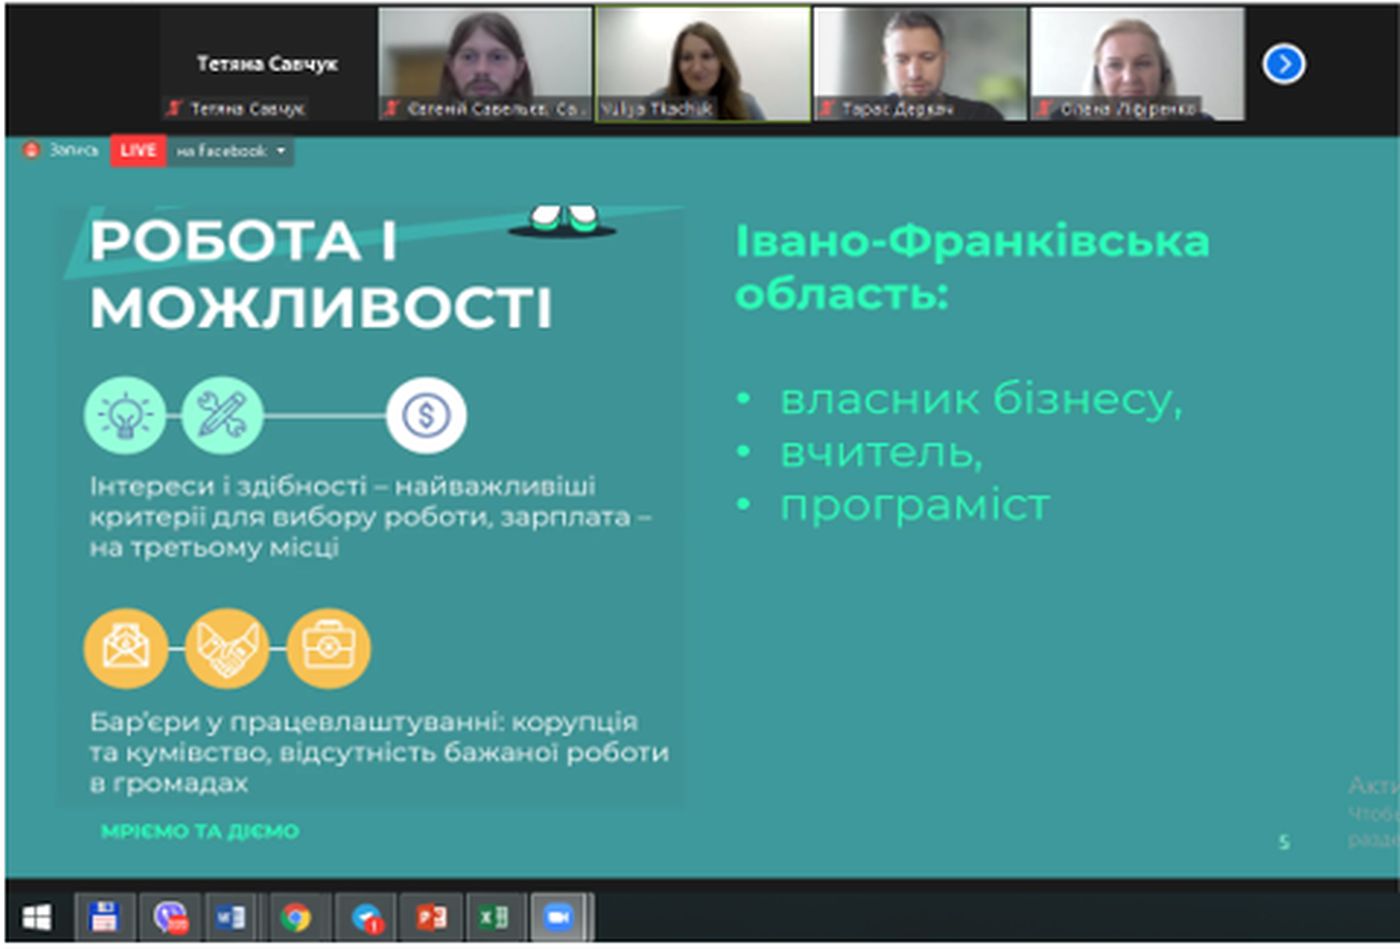
Task: Switch to PowerPoint in the taskbar
Action: coord(431,917)
